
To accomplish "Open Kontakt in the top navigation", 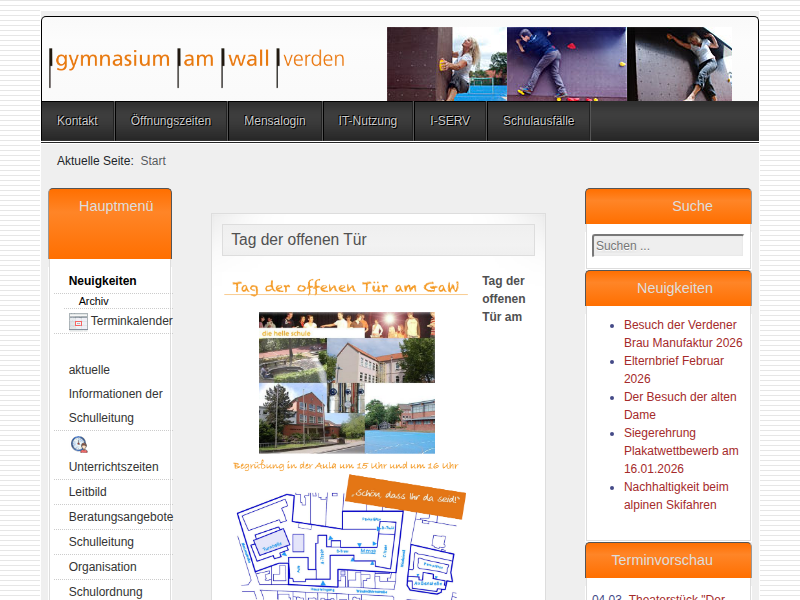I will (77, 121).
